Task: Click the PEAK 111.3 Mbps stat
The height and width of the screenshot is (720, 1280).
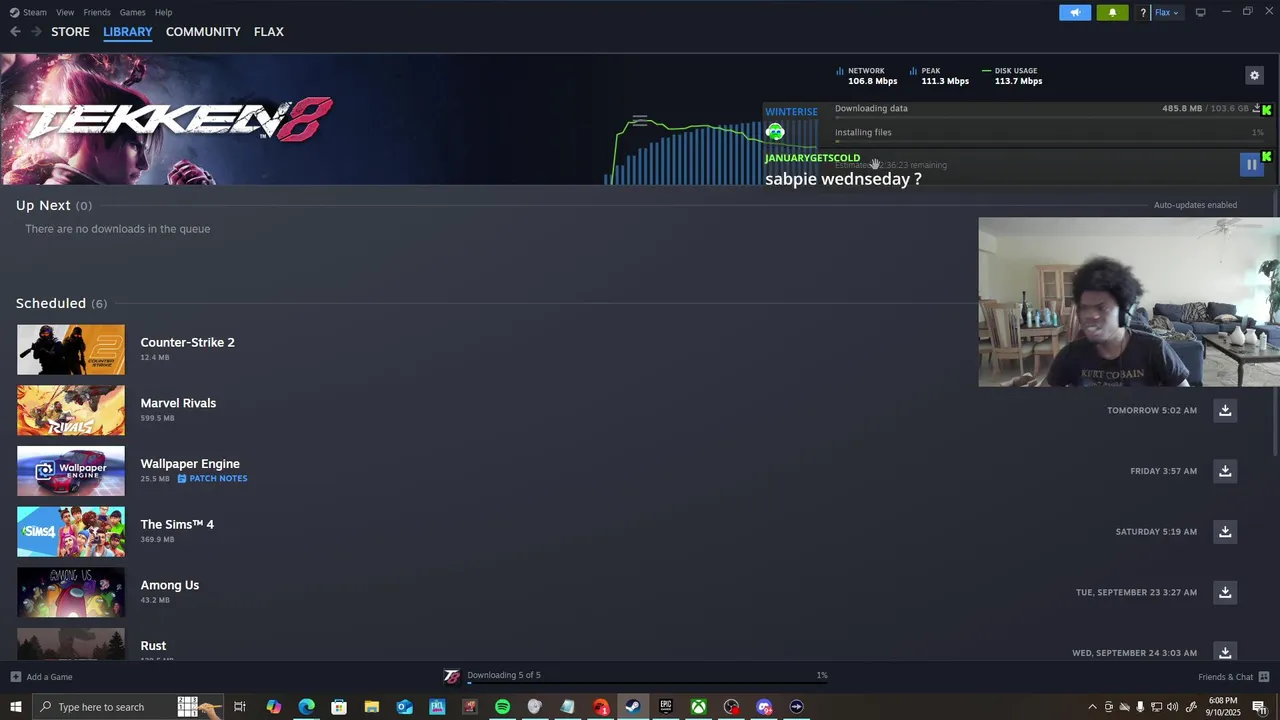Action: tap(939, 76)
